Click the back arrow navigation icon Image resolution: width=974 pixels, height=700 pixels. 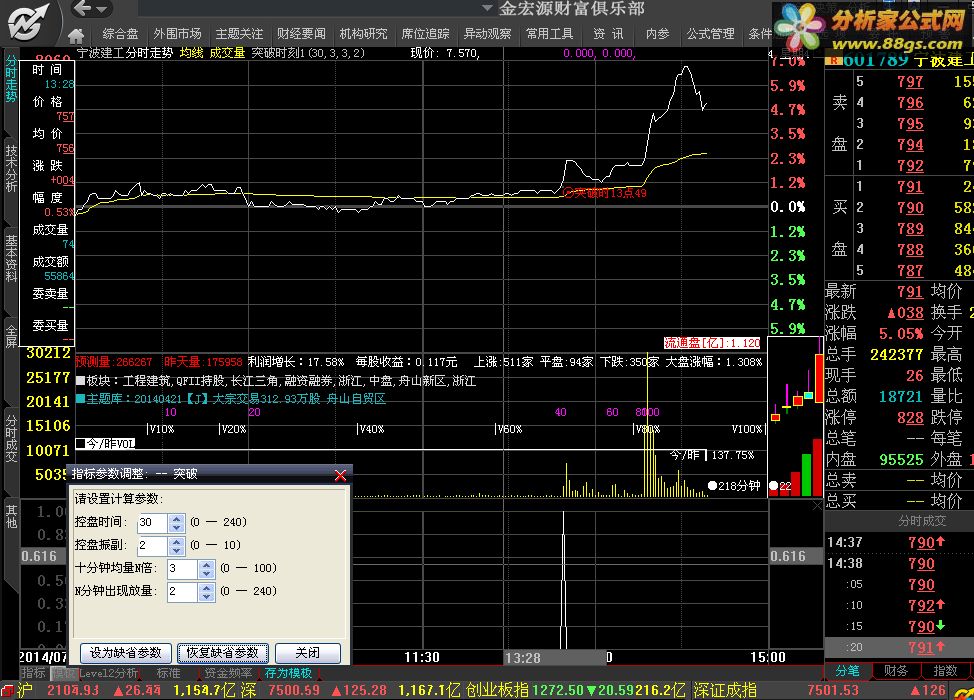coord(82,9)
